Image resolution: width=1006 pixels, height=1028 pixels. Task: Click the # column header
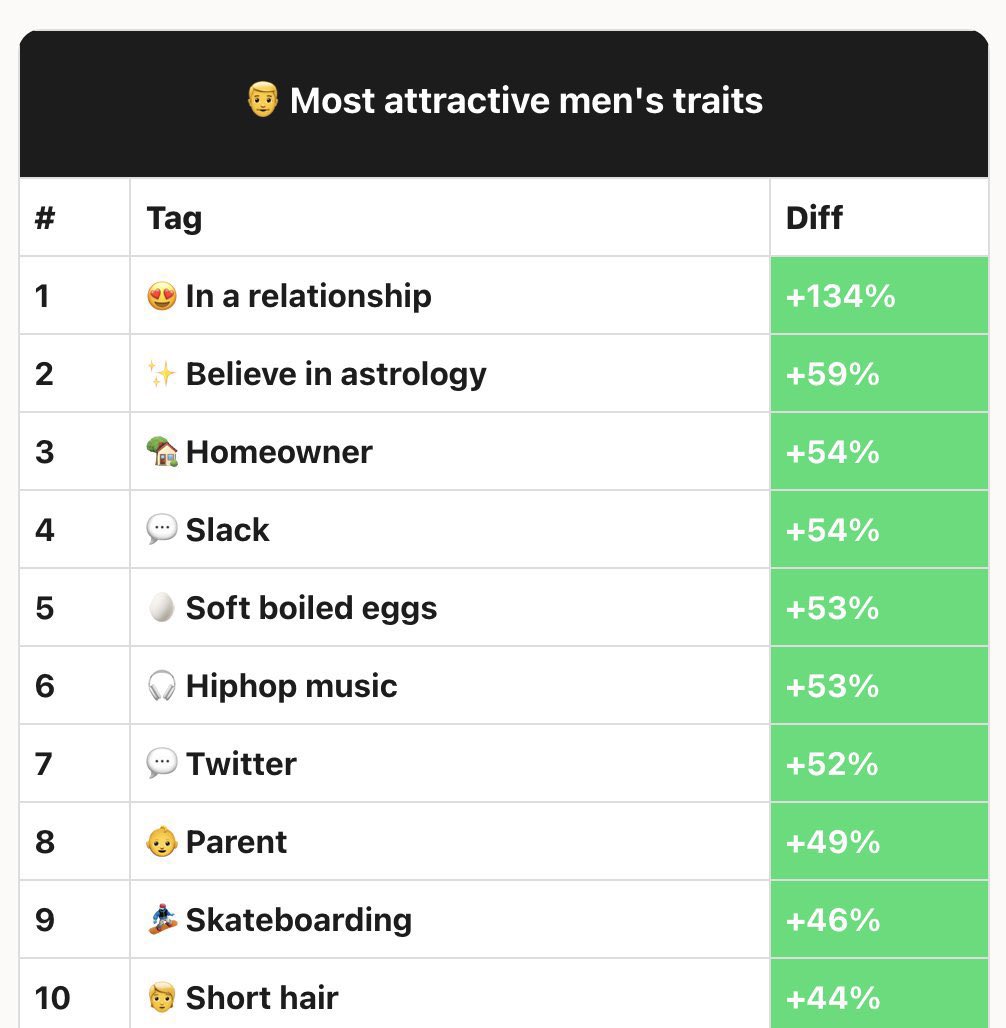(x=44, y=218)
